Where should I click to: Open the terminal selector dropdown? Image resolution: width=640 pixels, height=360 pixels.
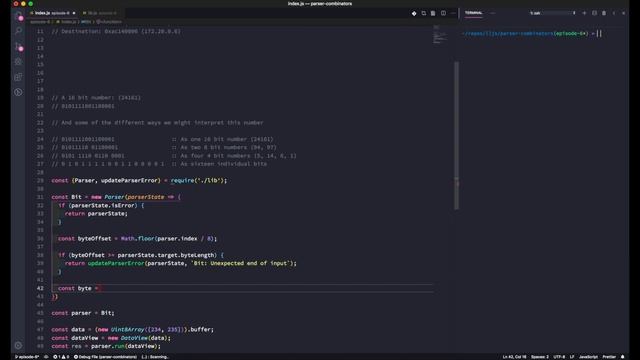point(553,13)
